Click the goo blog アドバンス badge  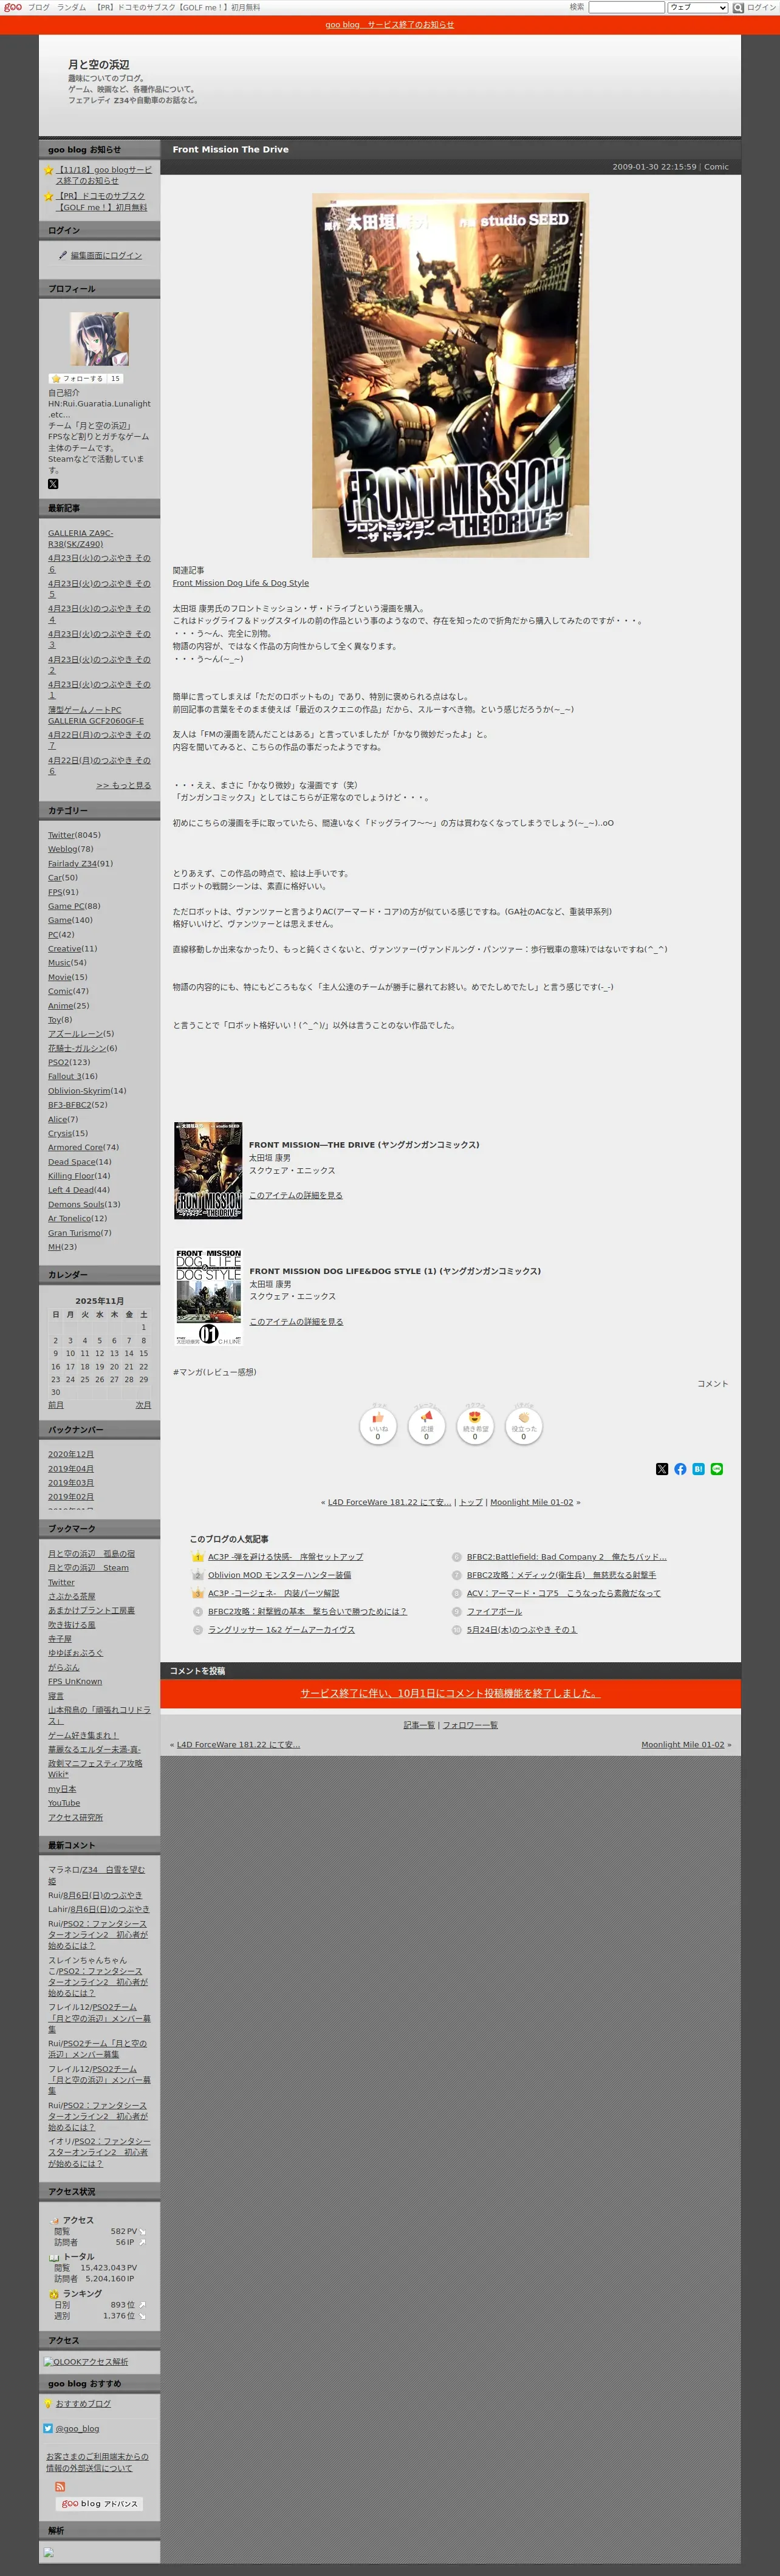(99, 2504)
